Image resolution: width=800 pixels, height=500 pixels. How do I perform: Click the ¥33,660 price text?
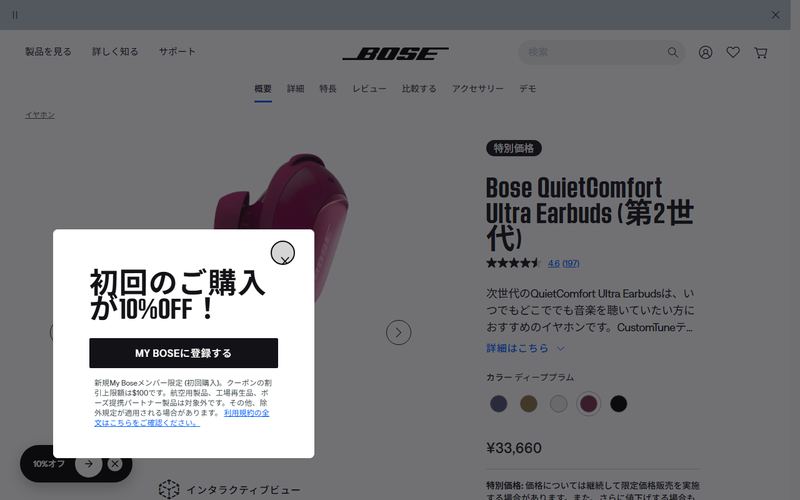click(514, 448)
